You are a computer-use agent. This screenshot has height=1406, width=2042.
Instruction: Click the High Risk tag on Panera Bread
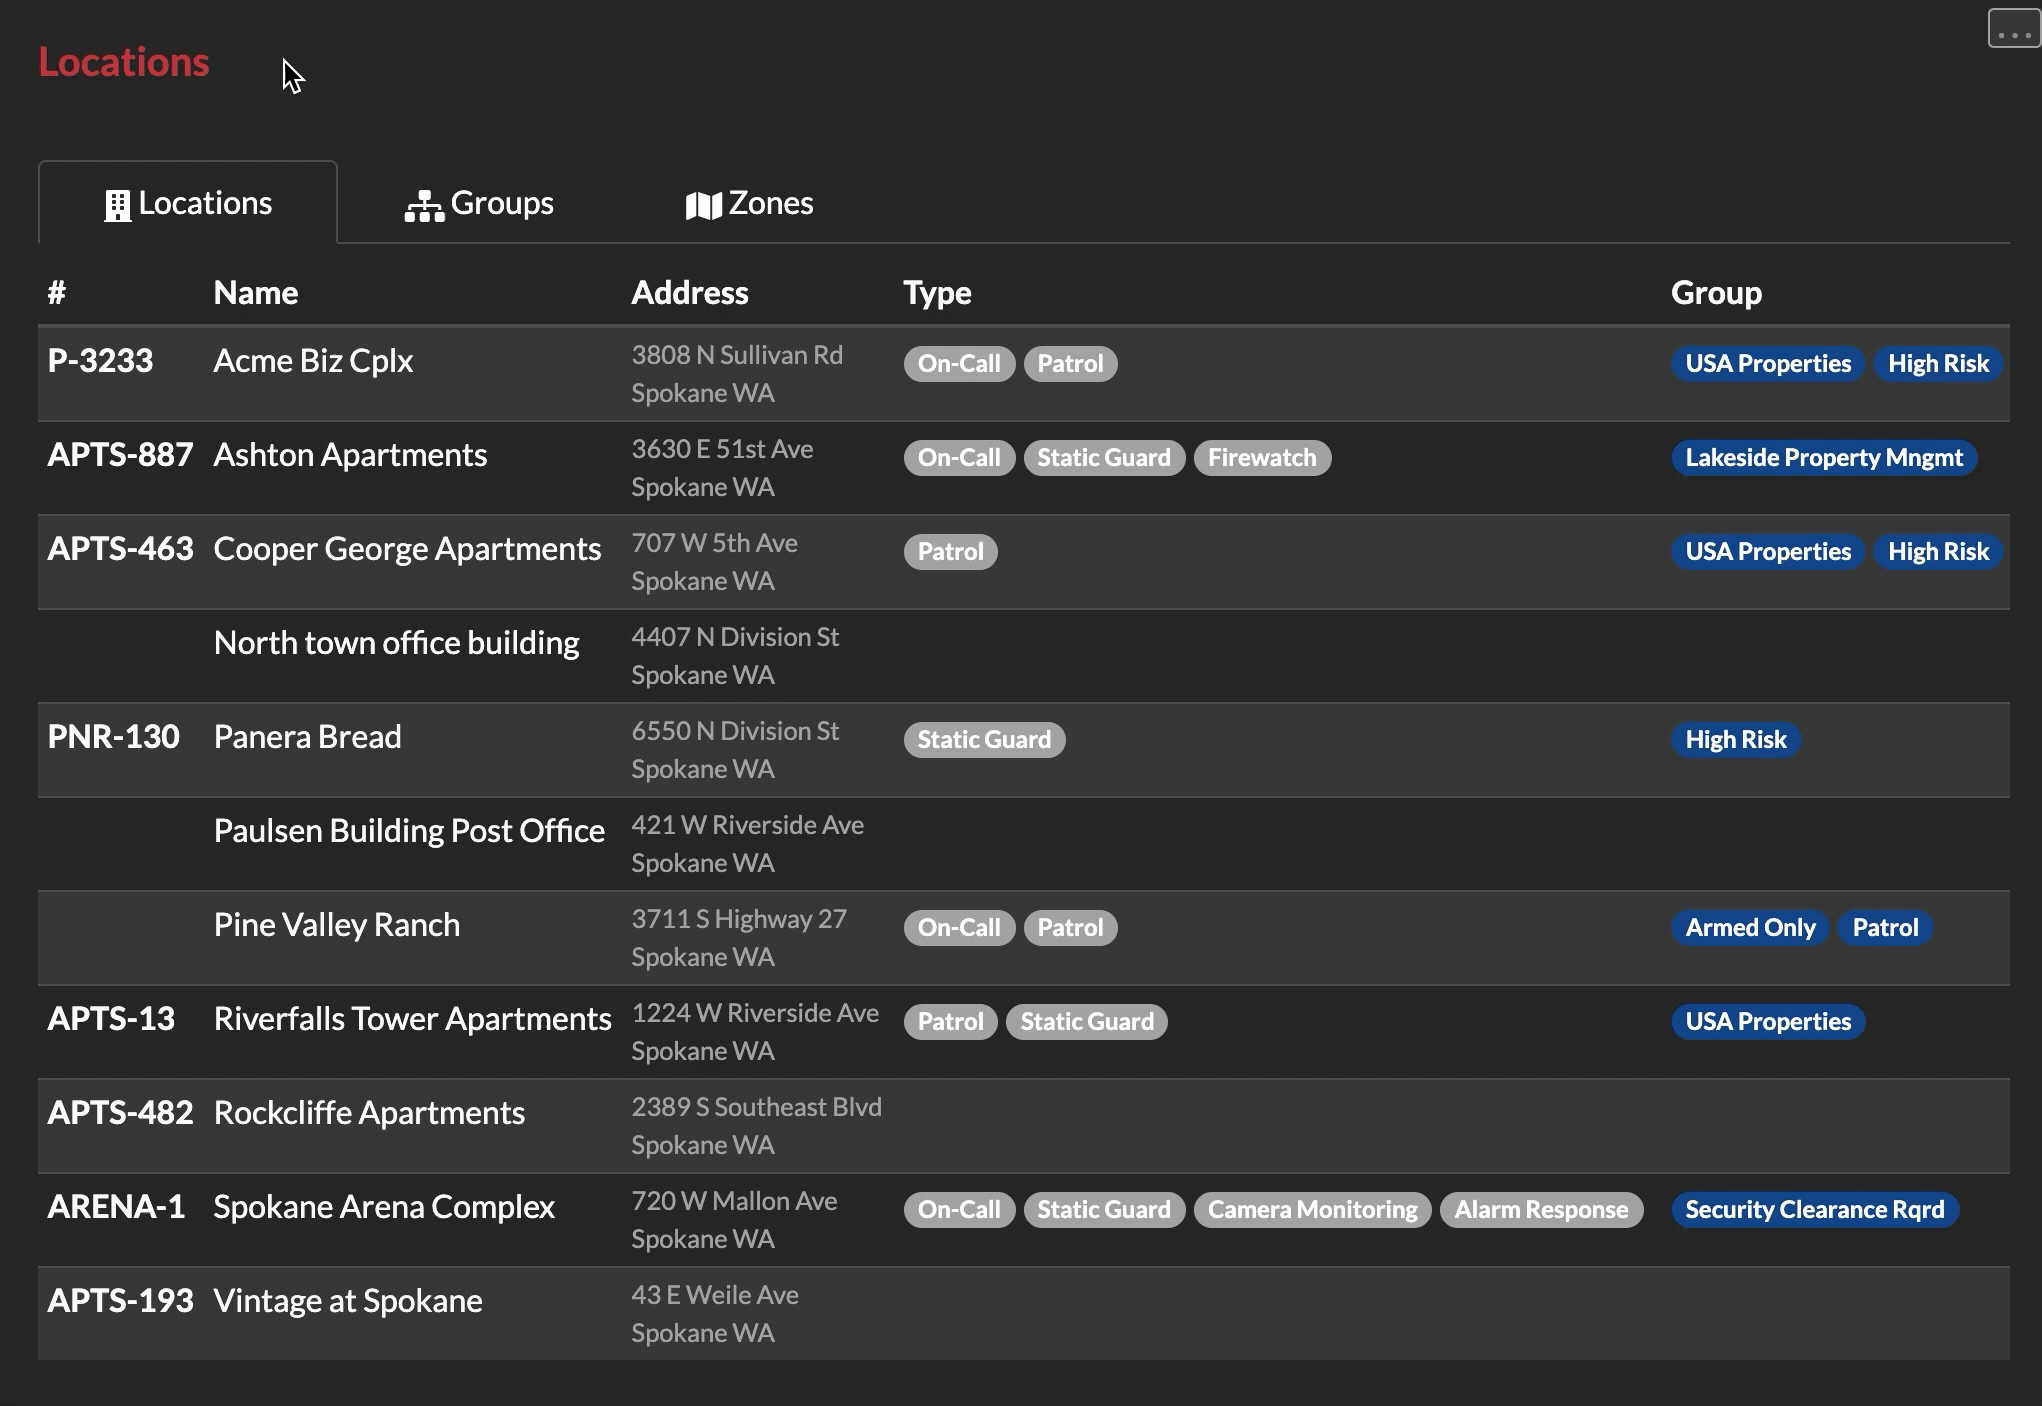[1736, 739]
